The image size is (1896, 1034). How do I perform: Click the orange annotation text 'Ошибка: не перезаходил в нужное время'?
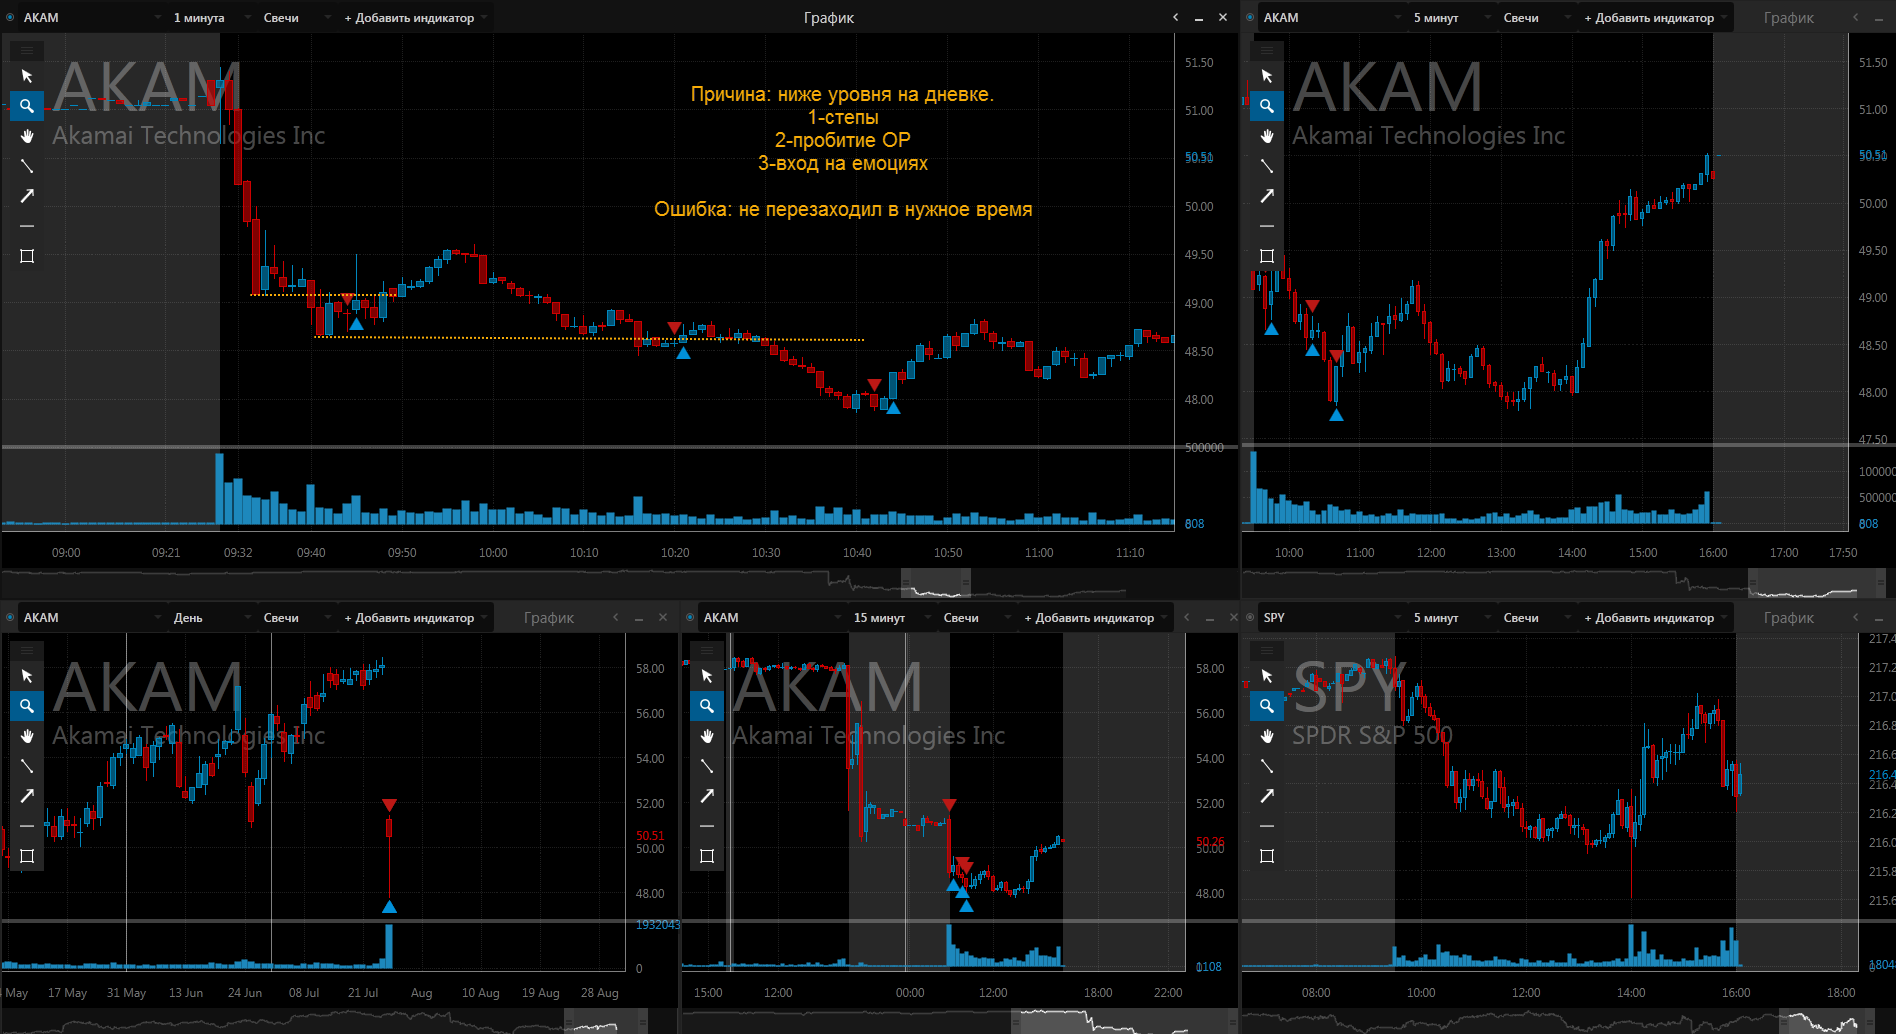click(x=843, y=209)
